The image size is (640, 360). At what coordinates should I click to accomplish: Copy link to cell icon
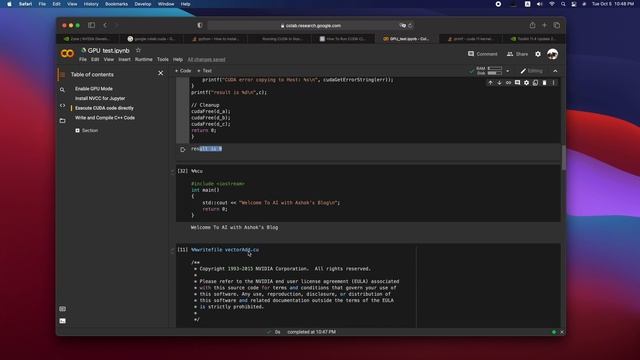point(508,83)
